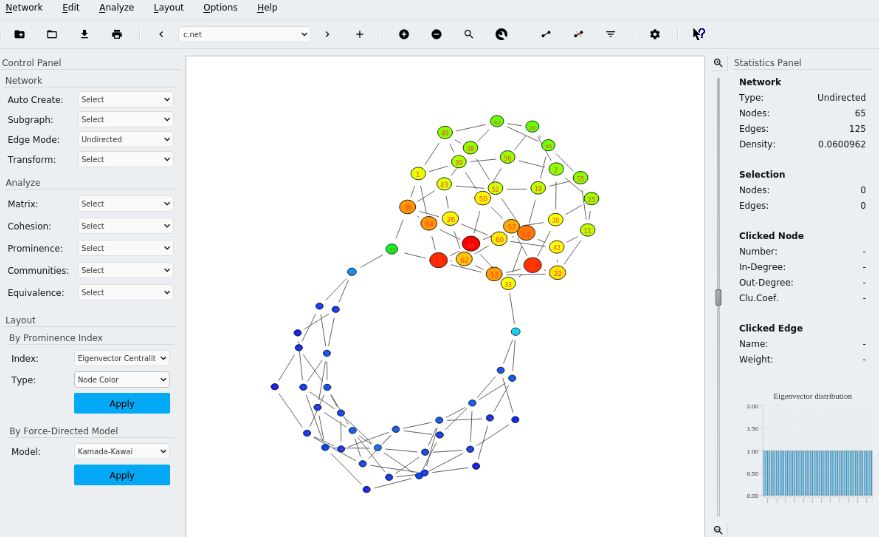
Task: Open the Options menu
Action: [x=220, y=7]
